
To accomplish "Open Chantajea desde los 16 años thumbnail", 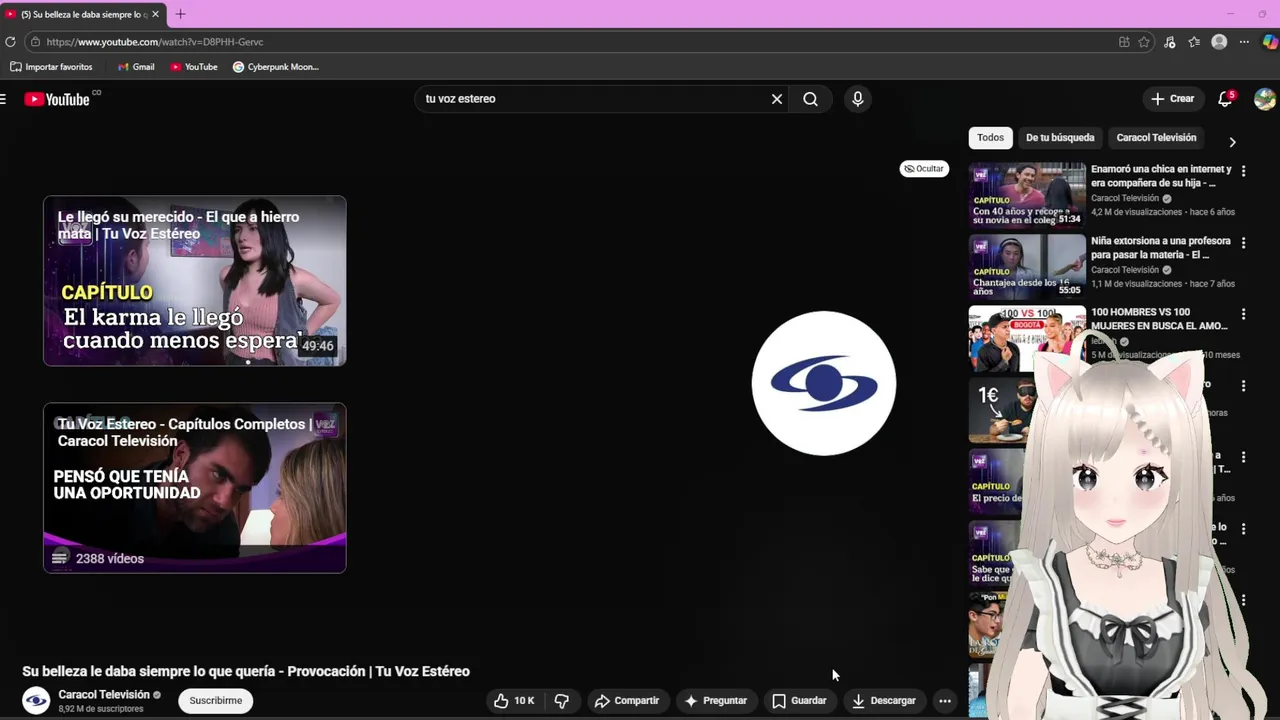I will click(1027, 266).
